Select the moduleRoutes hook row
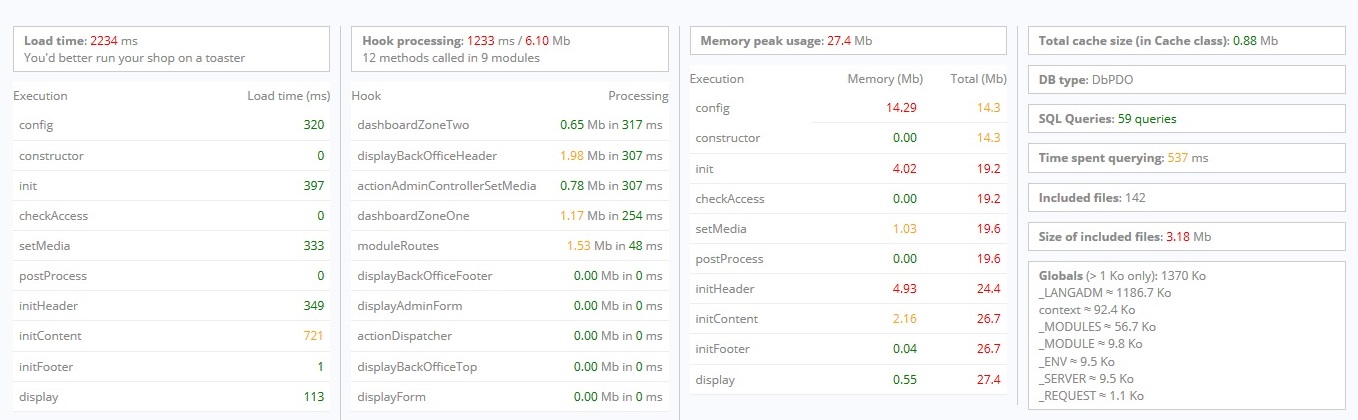 pyautogui.click(x=509, y=245)
